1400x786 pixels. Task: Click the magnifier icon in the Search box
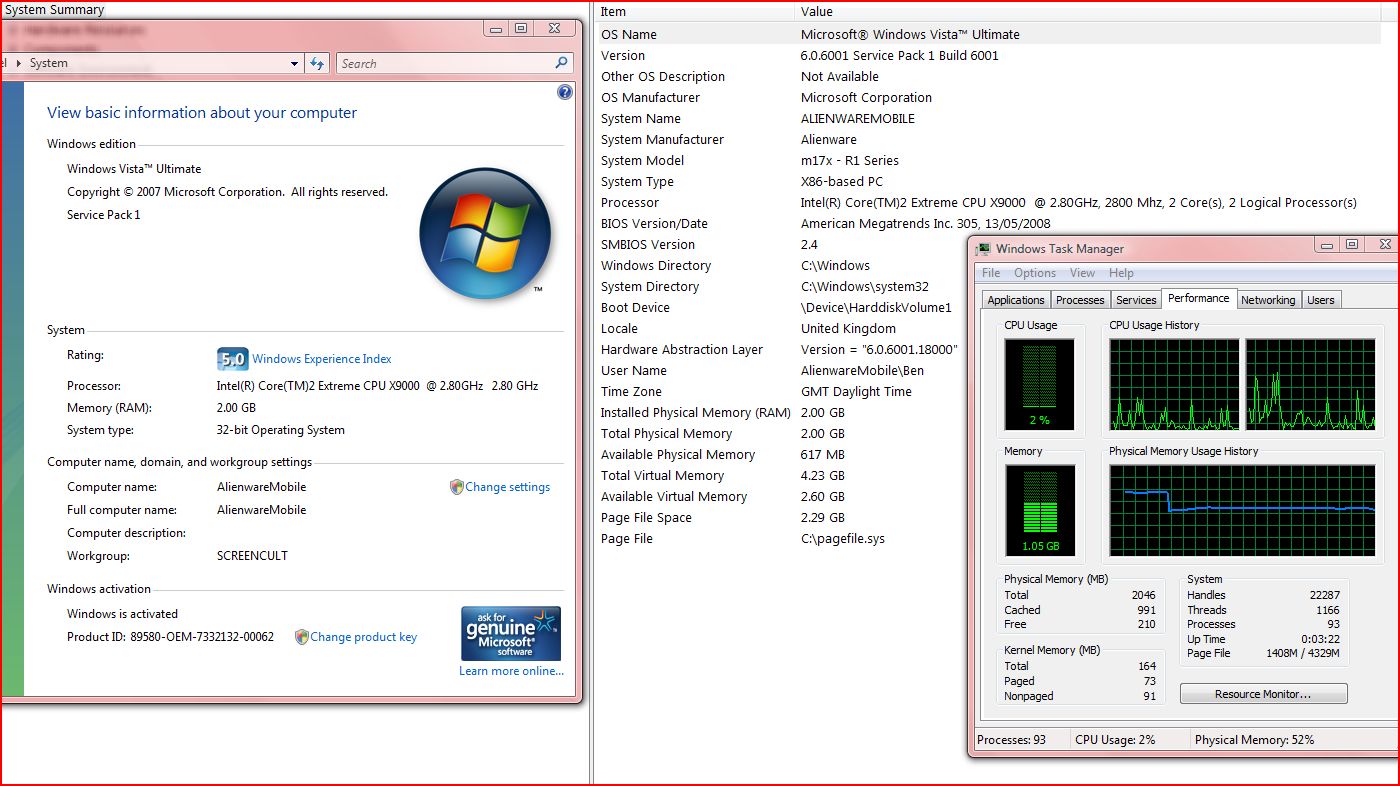coord(562,63)
